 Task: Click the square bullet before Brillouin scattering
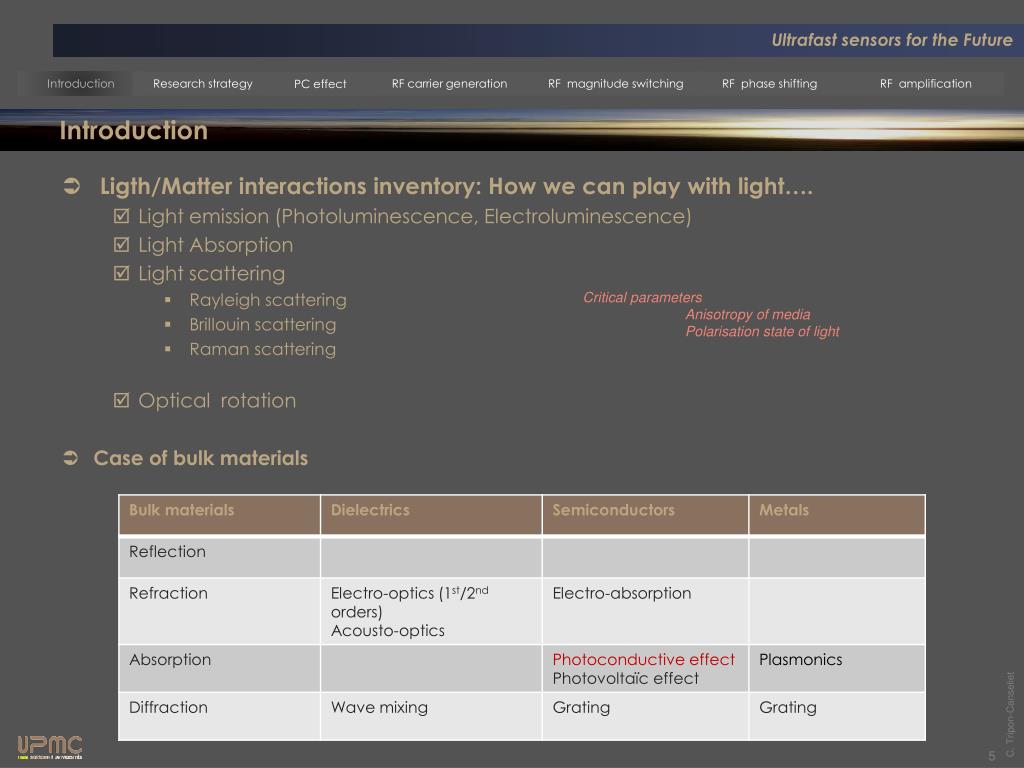point(168,325)
